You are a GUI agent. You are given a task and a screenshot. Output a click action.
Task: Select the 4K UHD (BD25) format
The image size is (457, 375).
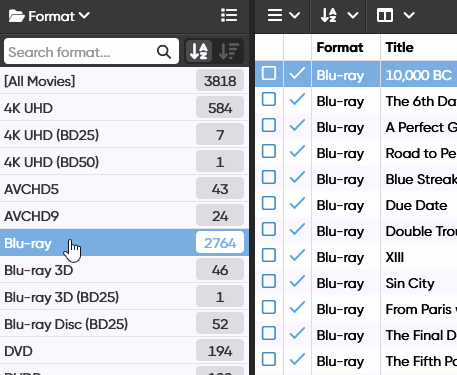coord(124,135)
